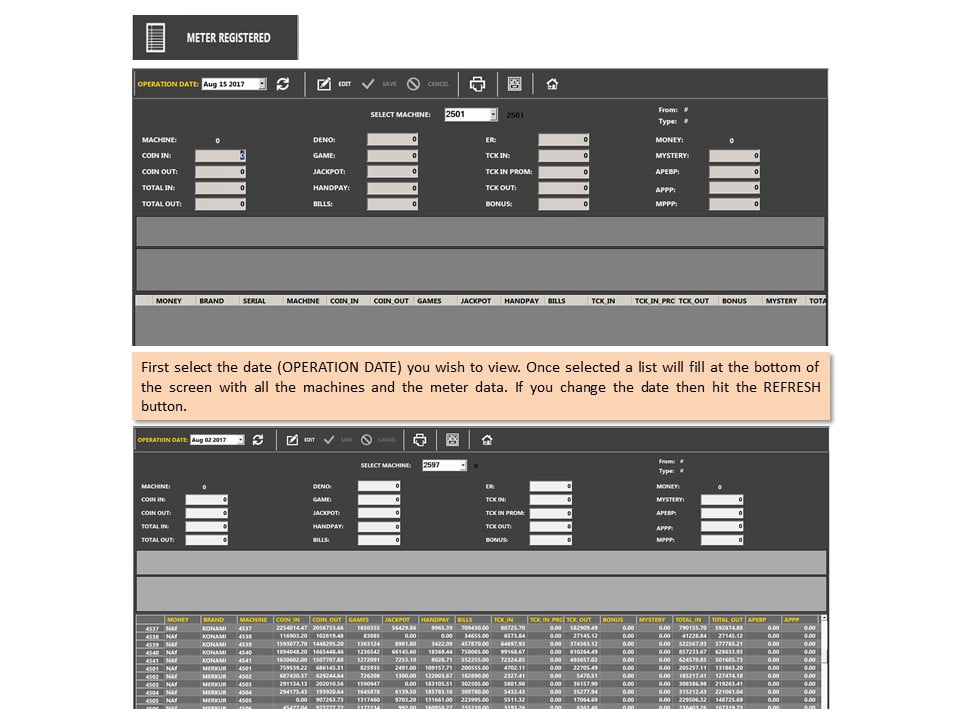Click JACKPOT column header in lower data grid
Screen dimensions: 960x720
coord(400,620)
